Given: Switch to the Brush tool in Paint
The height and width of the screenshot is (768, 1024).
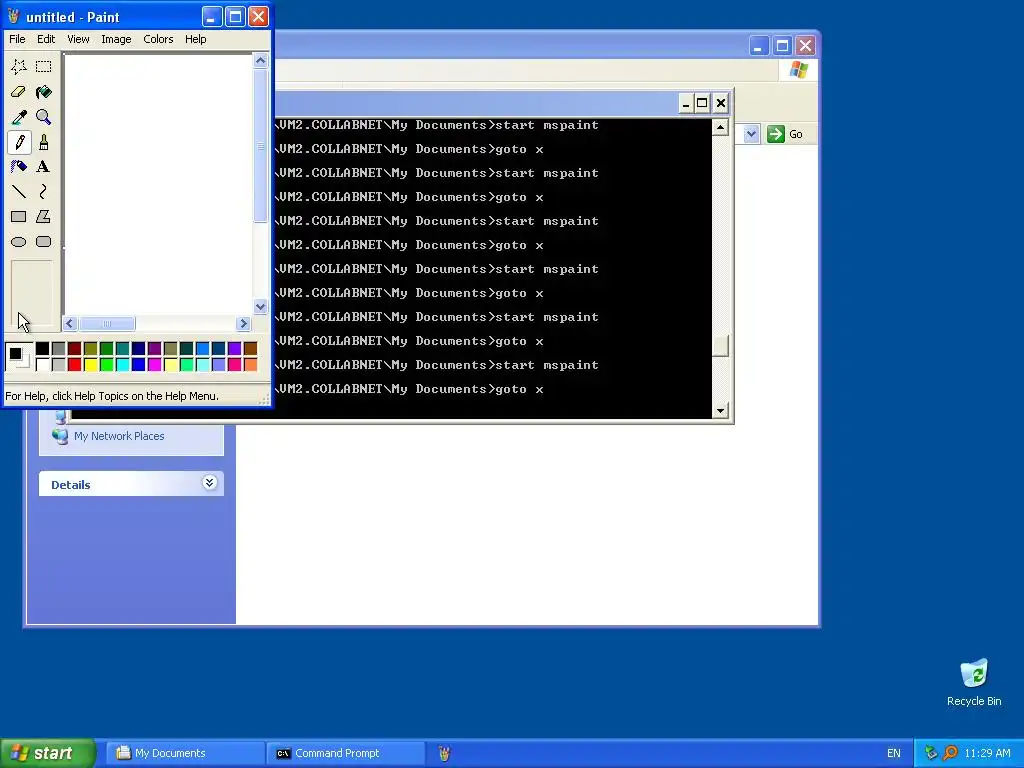Looking at the screenshot, I should coord(44,142).
